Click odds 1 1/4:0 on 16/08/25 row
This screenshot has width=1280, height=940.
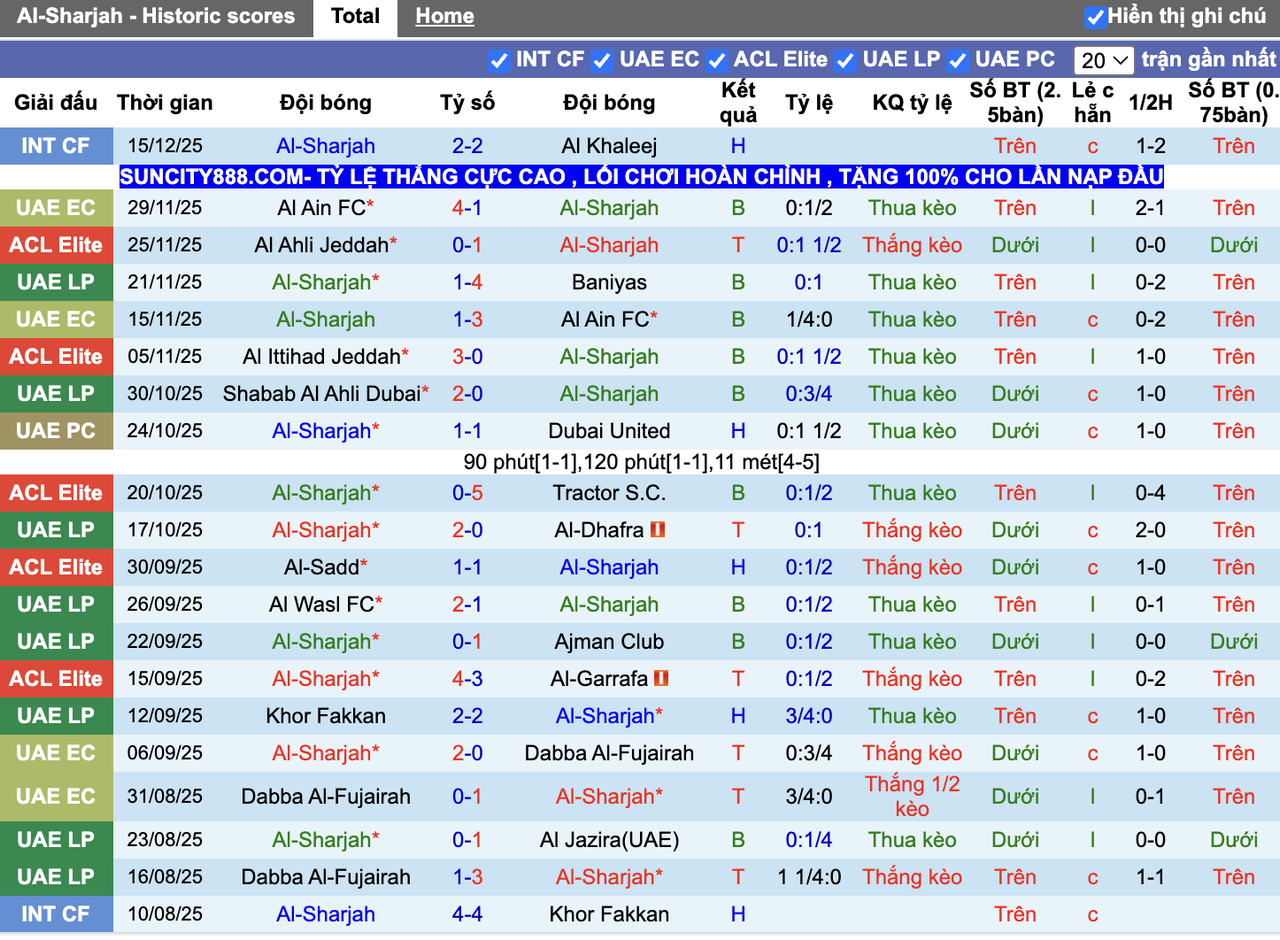(x=809, y=877)
